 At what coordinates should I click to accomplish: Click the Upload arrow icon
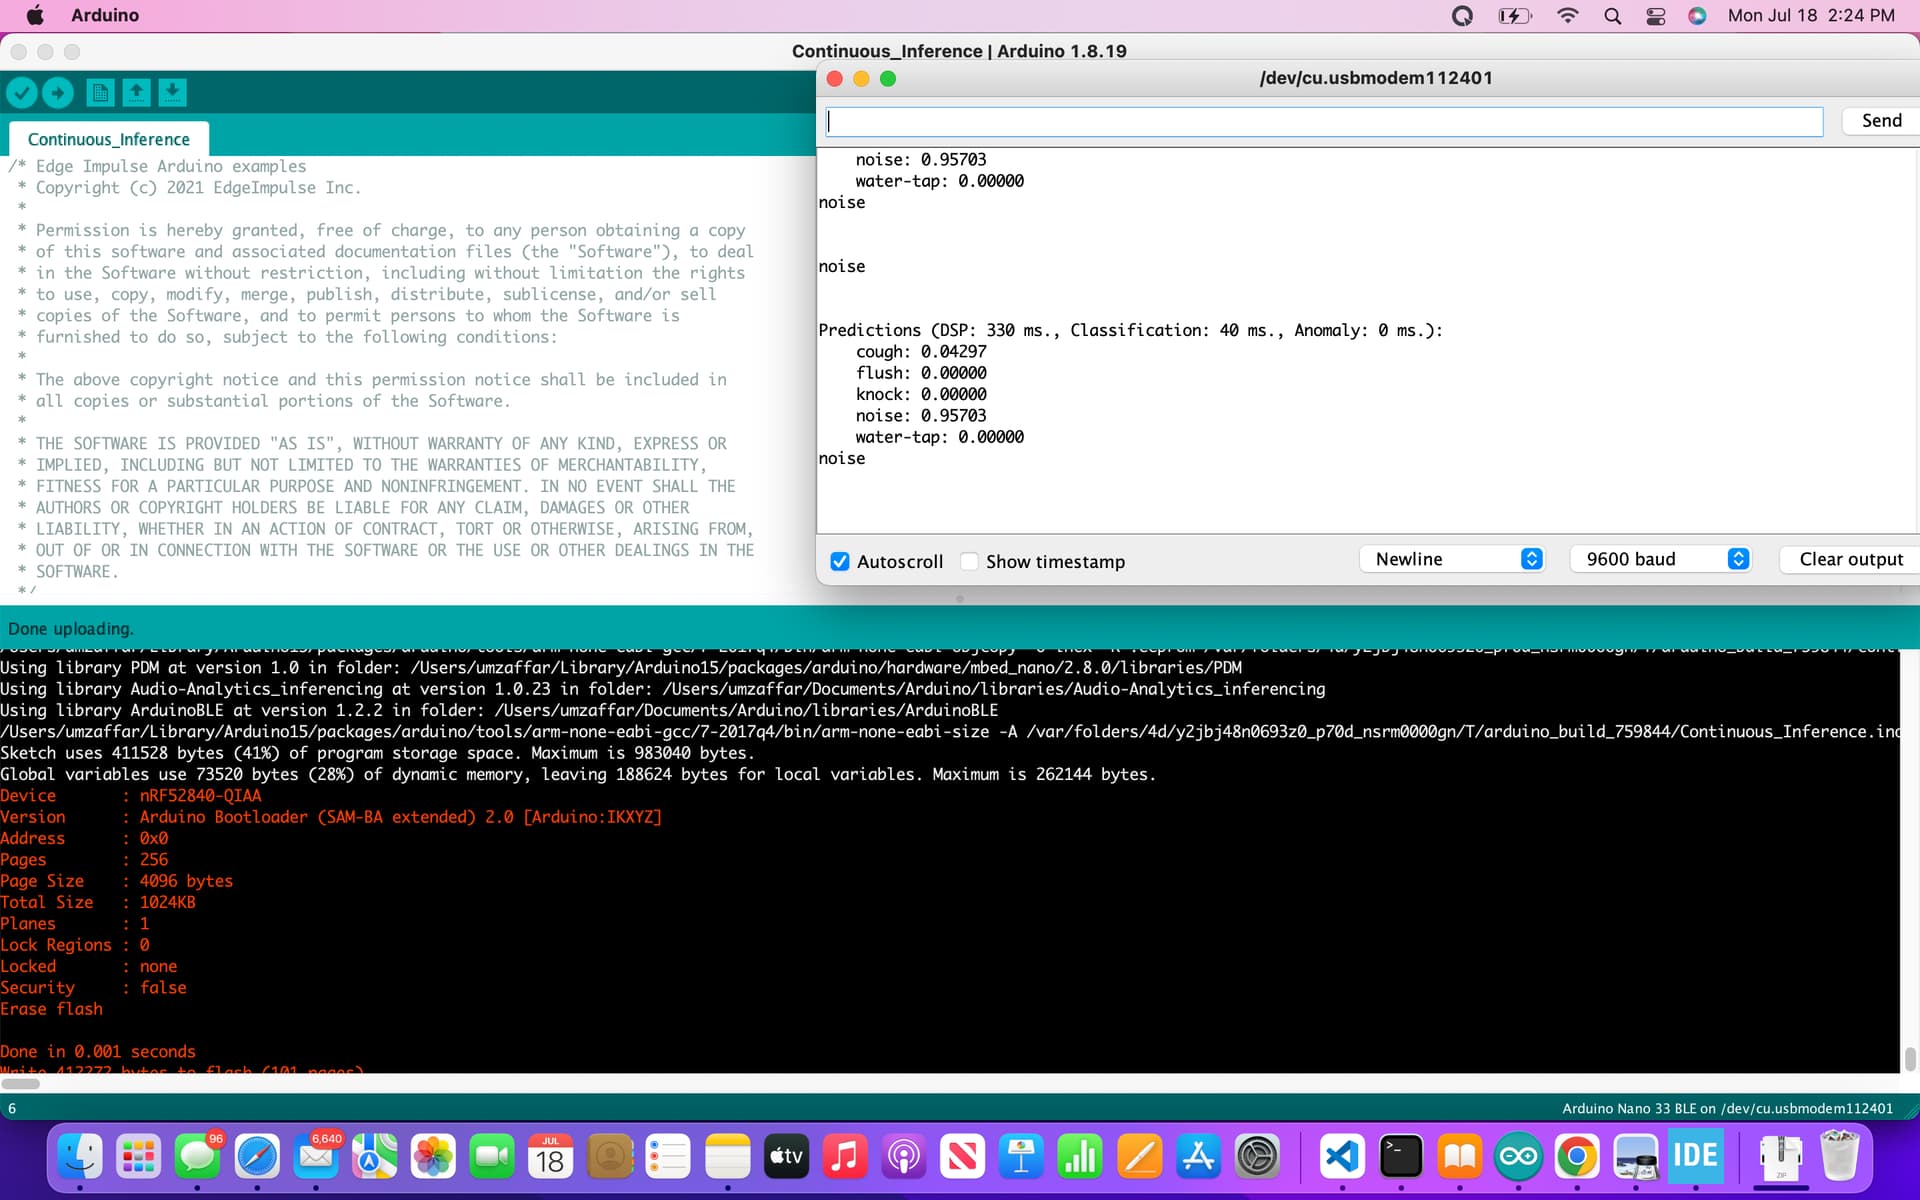pos(58,93)
